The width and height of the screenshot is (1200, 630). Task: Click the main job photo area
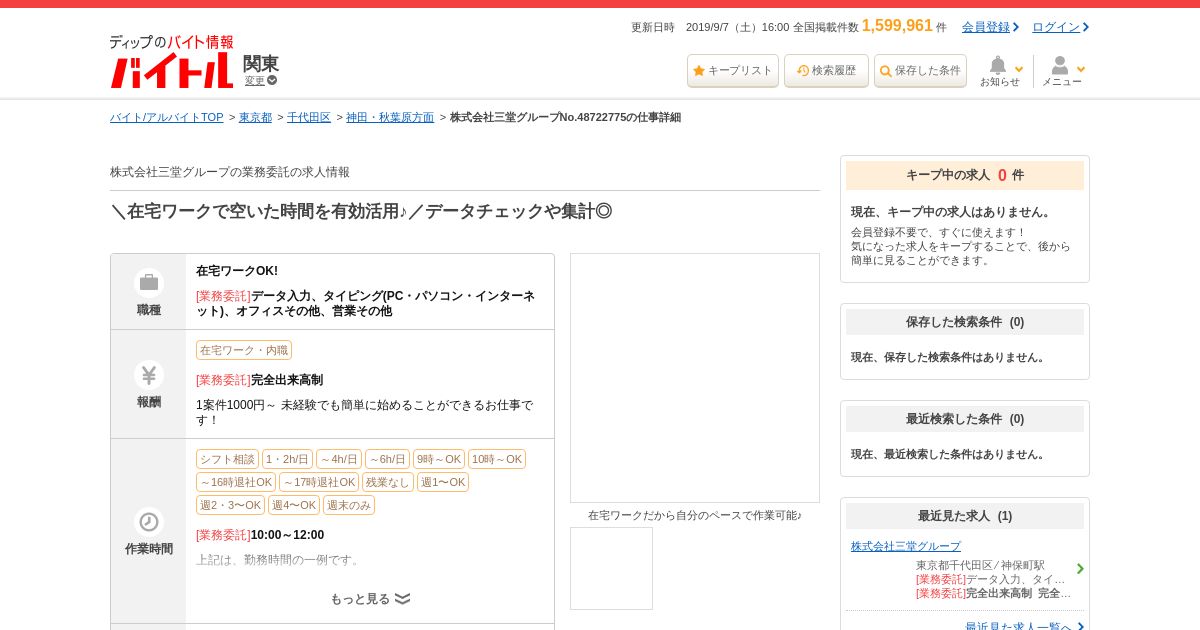695,378
